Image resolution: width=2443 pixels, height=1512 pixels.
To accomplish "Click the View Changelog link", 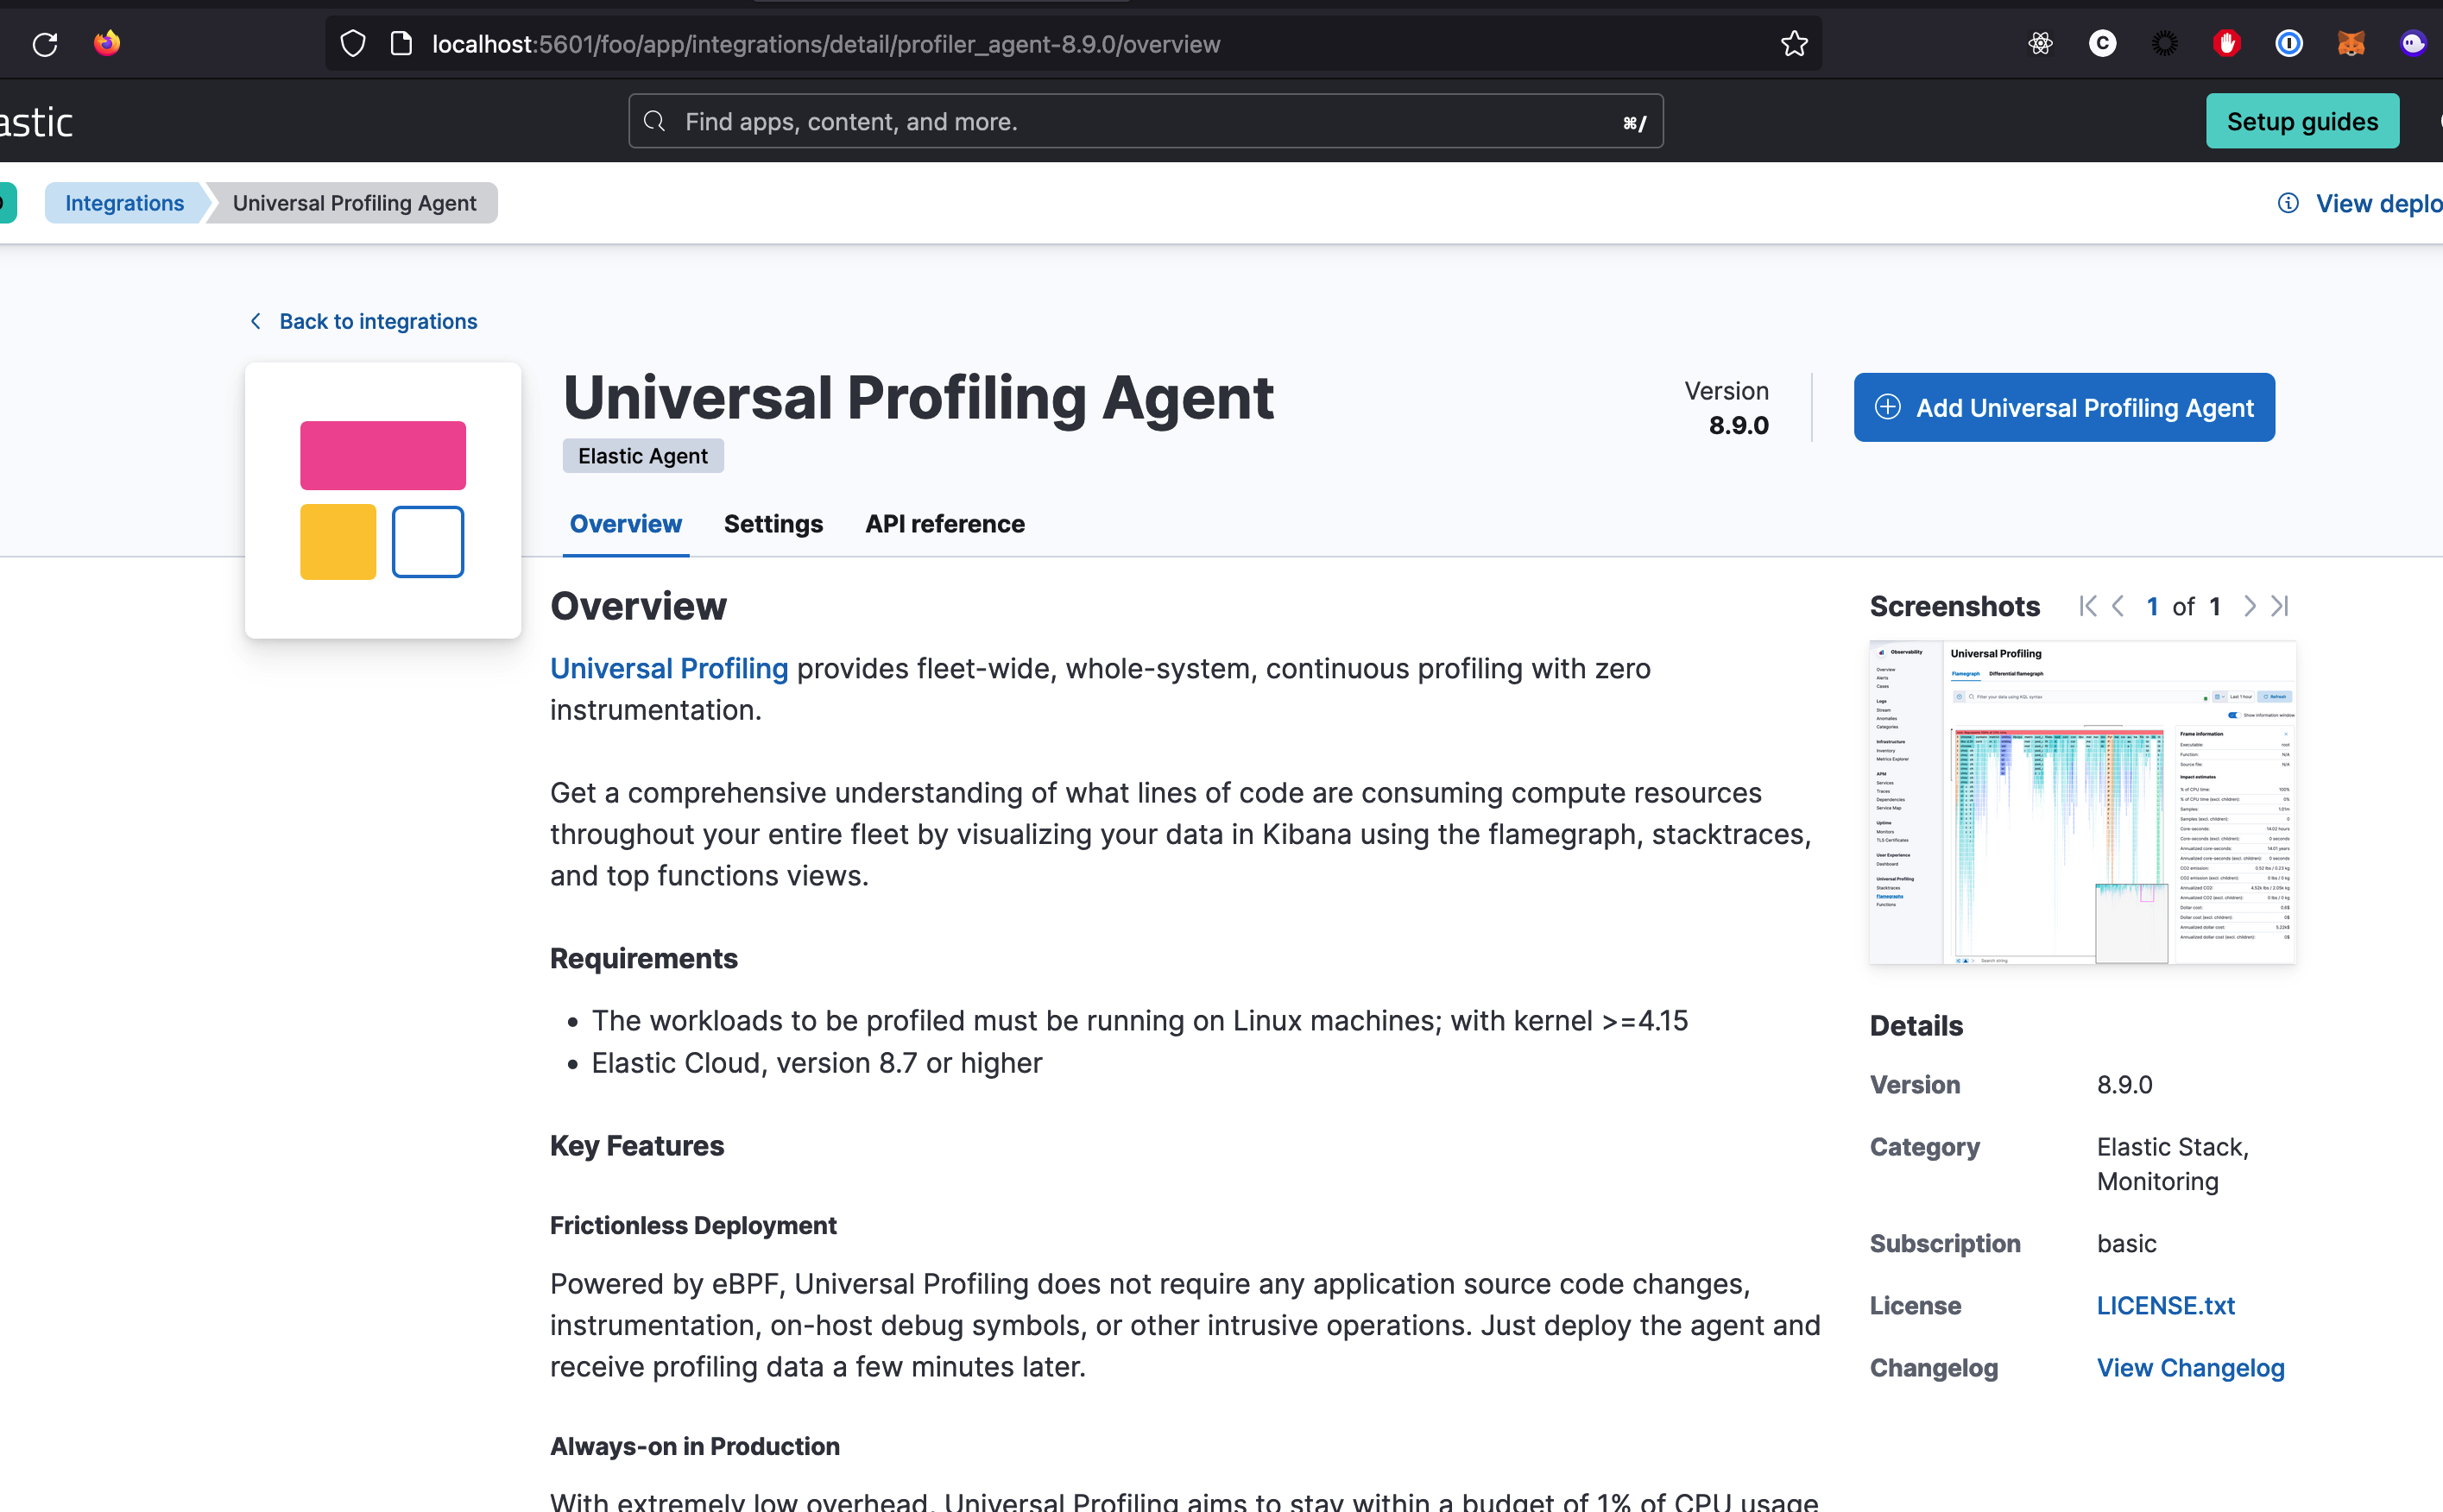I will pos(2190,1365).
